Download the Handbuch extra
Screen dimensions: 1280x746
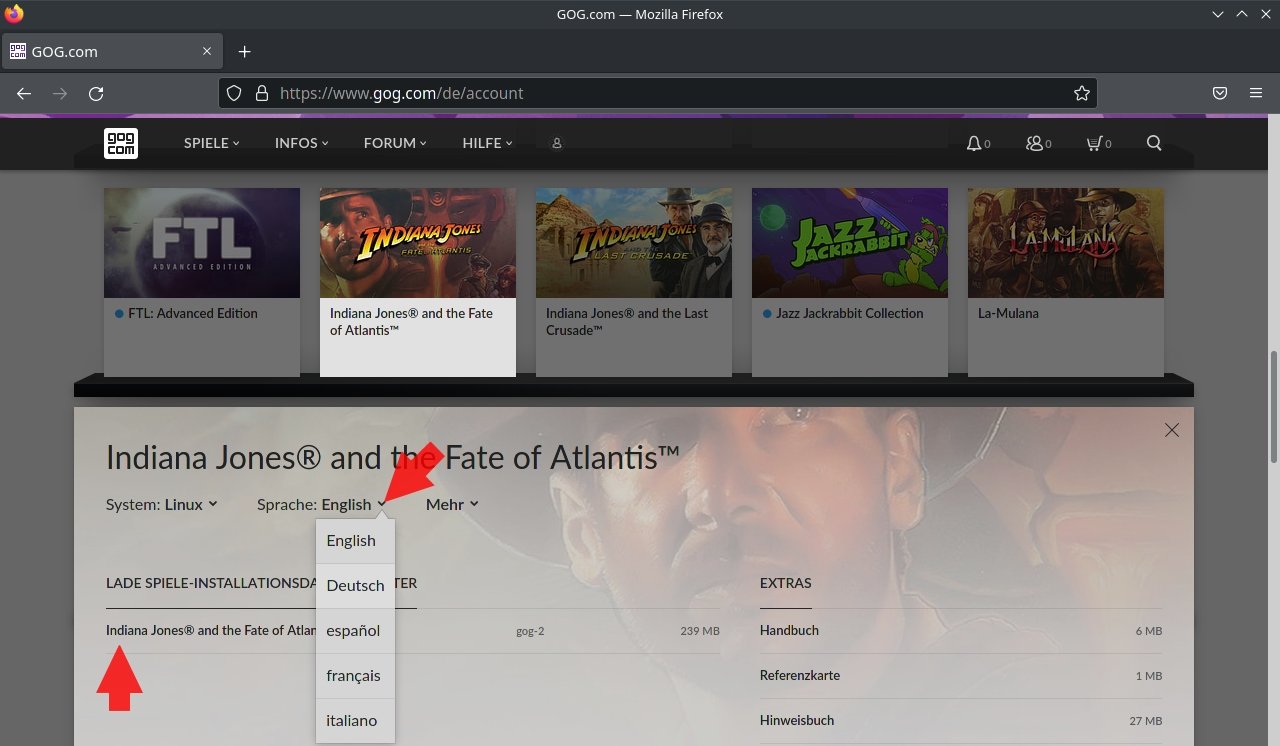click(x=789, y=630)
